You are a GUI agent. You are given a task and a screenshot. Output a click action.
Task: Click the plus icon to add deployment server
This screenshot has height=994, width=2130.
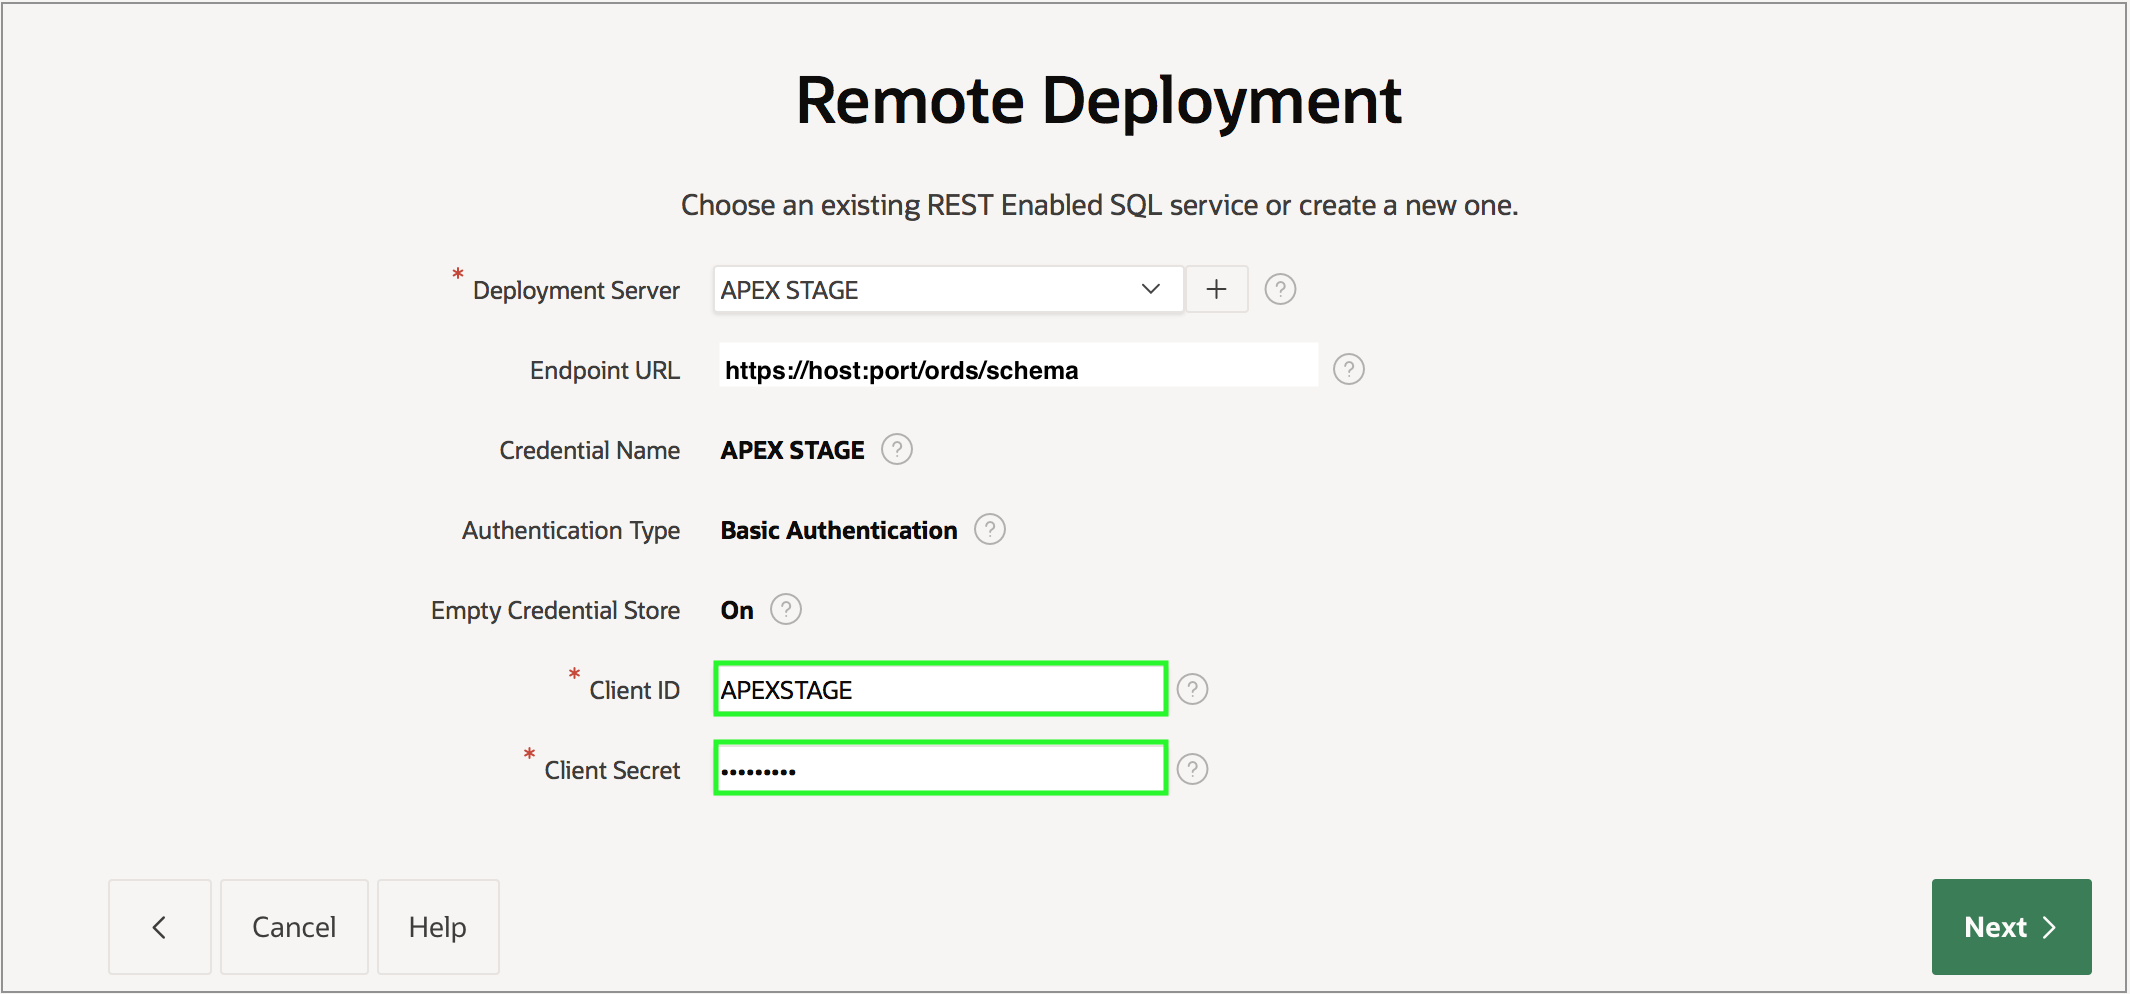point(1216,290)
